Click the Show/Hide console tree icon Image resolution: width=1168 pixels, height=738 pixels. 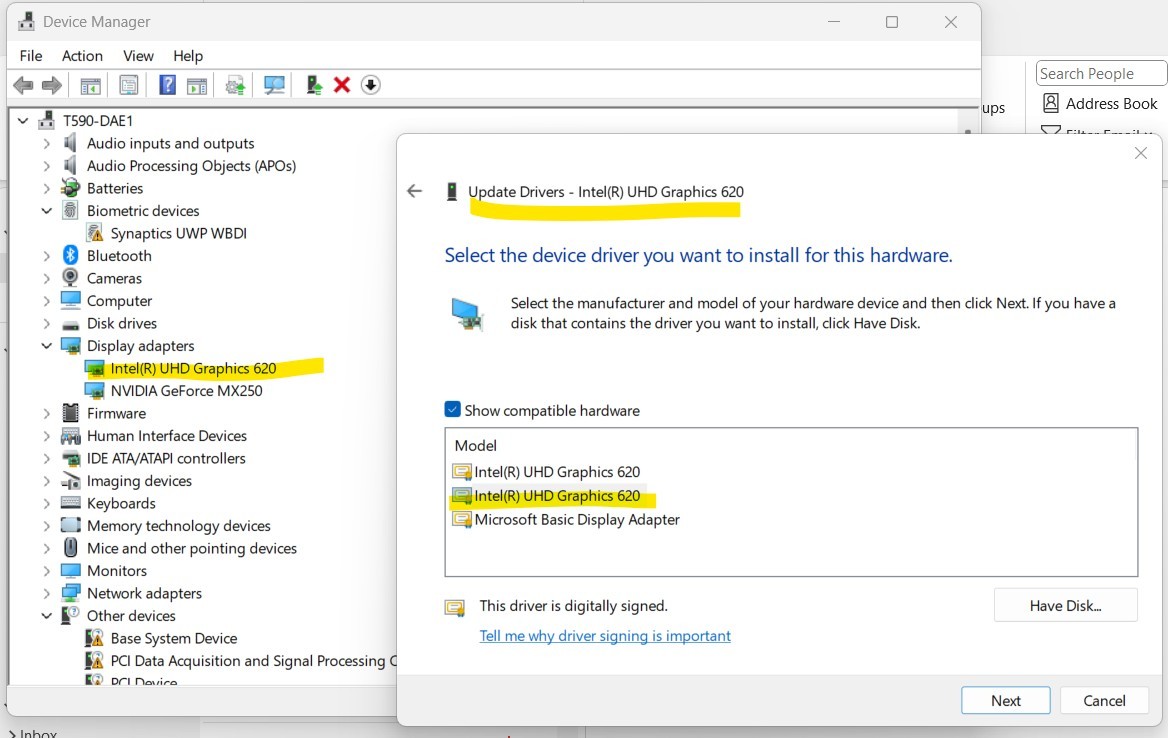pos(89,85)
